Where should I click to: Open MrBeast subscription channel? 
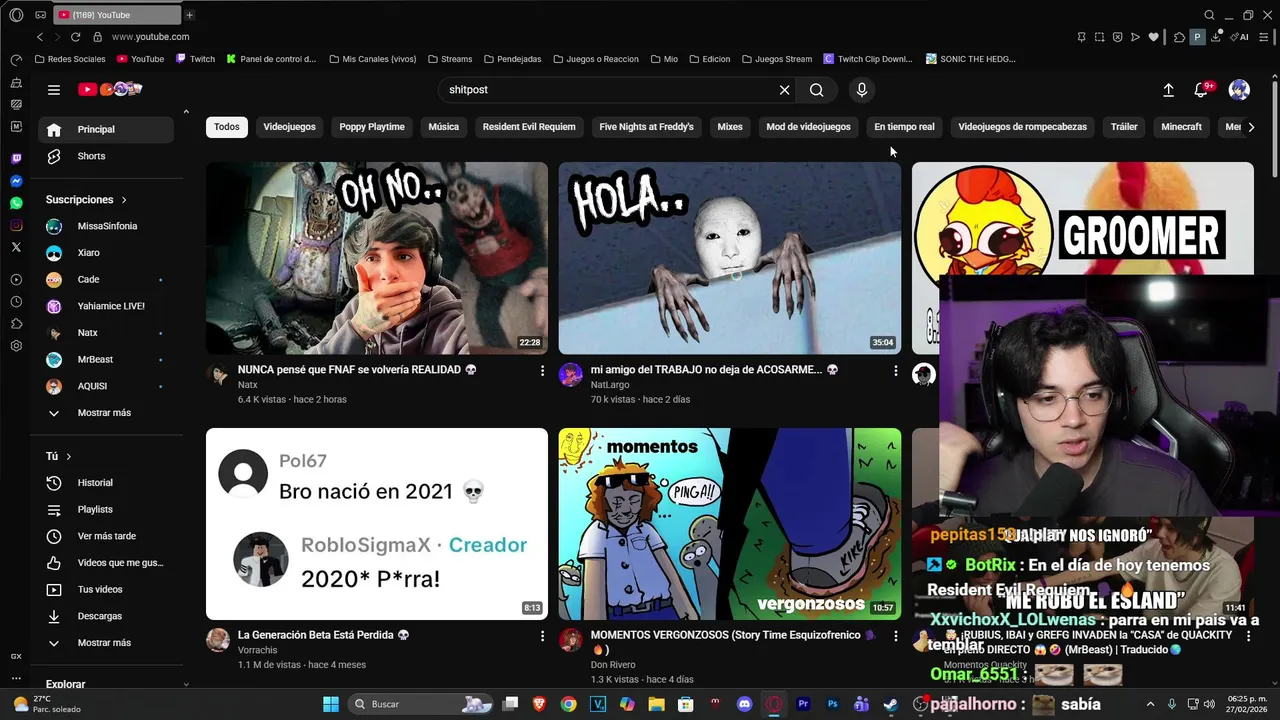[106, 359]
